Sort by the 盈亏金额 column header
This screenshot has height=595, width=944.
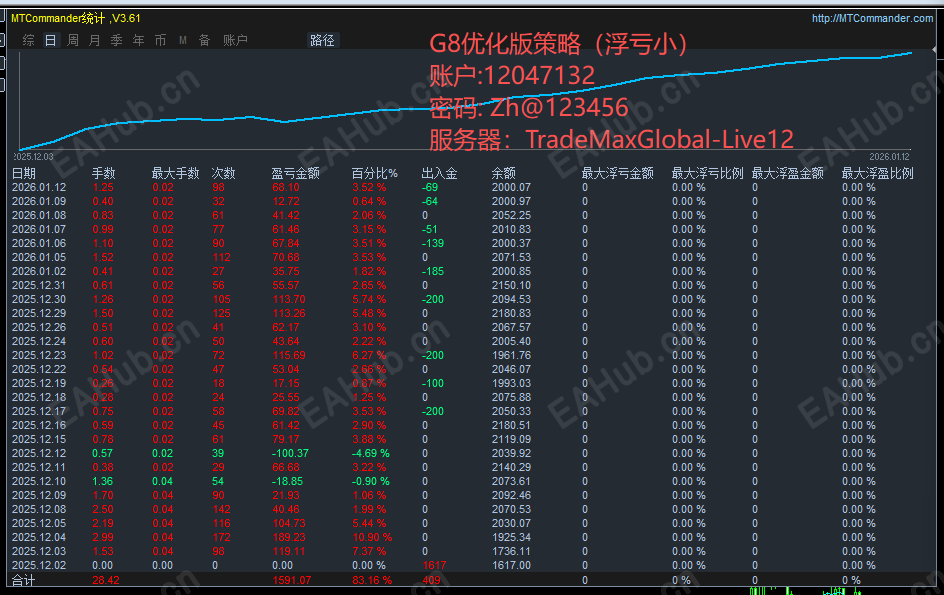298,172
